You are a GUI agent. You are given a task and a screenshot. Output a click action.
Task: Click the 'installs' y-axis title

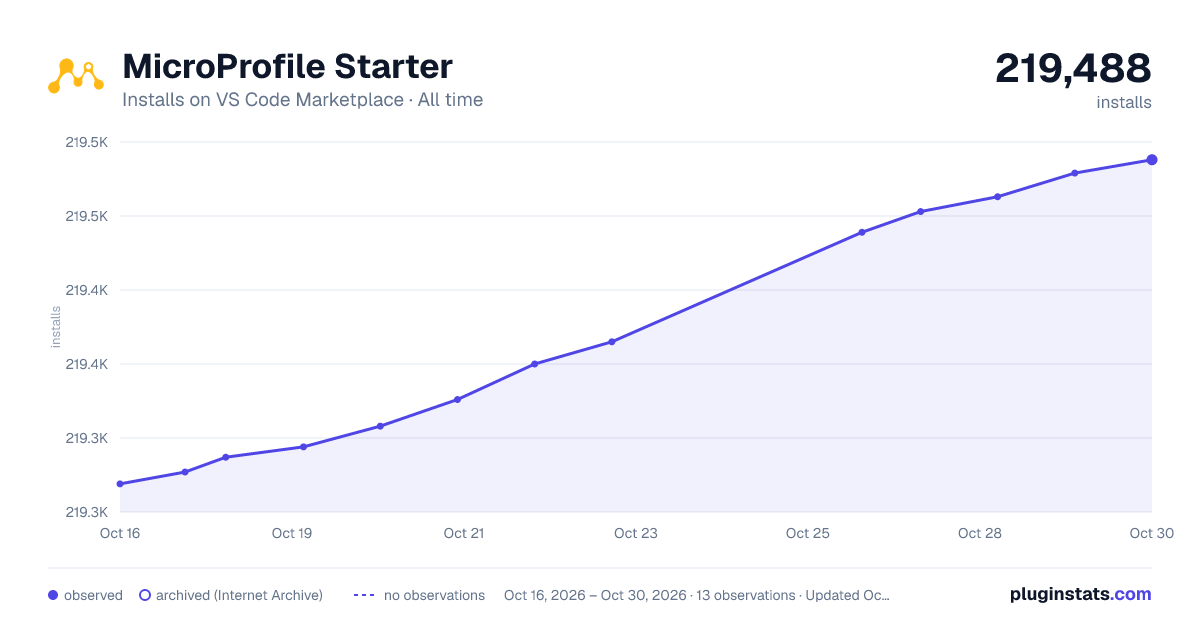click(x=56, y=327)
